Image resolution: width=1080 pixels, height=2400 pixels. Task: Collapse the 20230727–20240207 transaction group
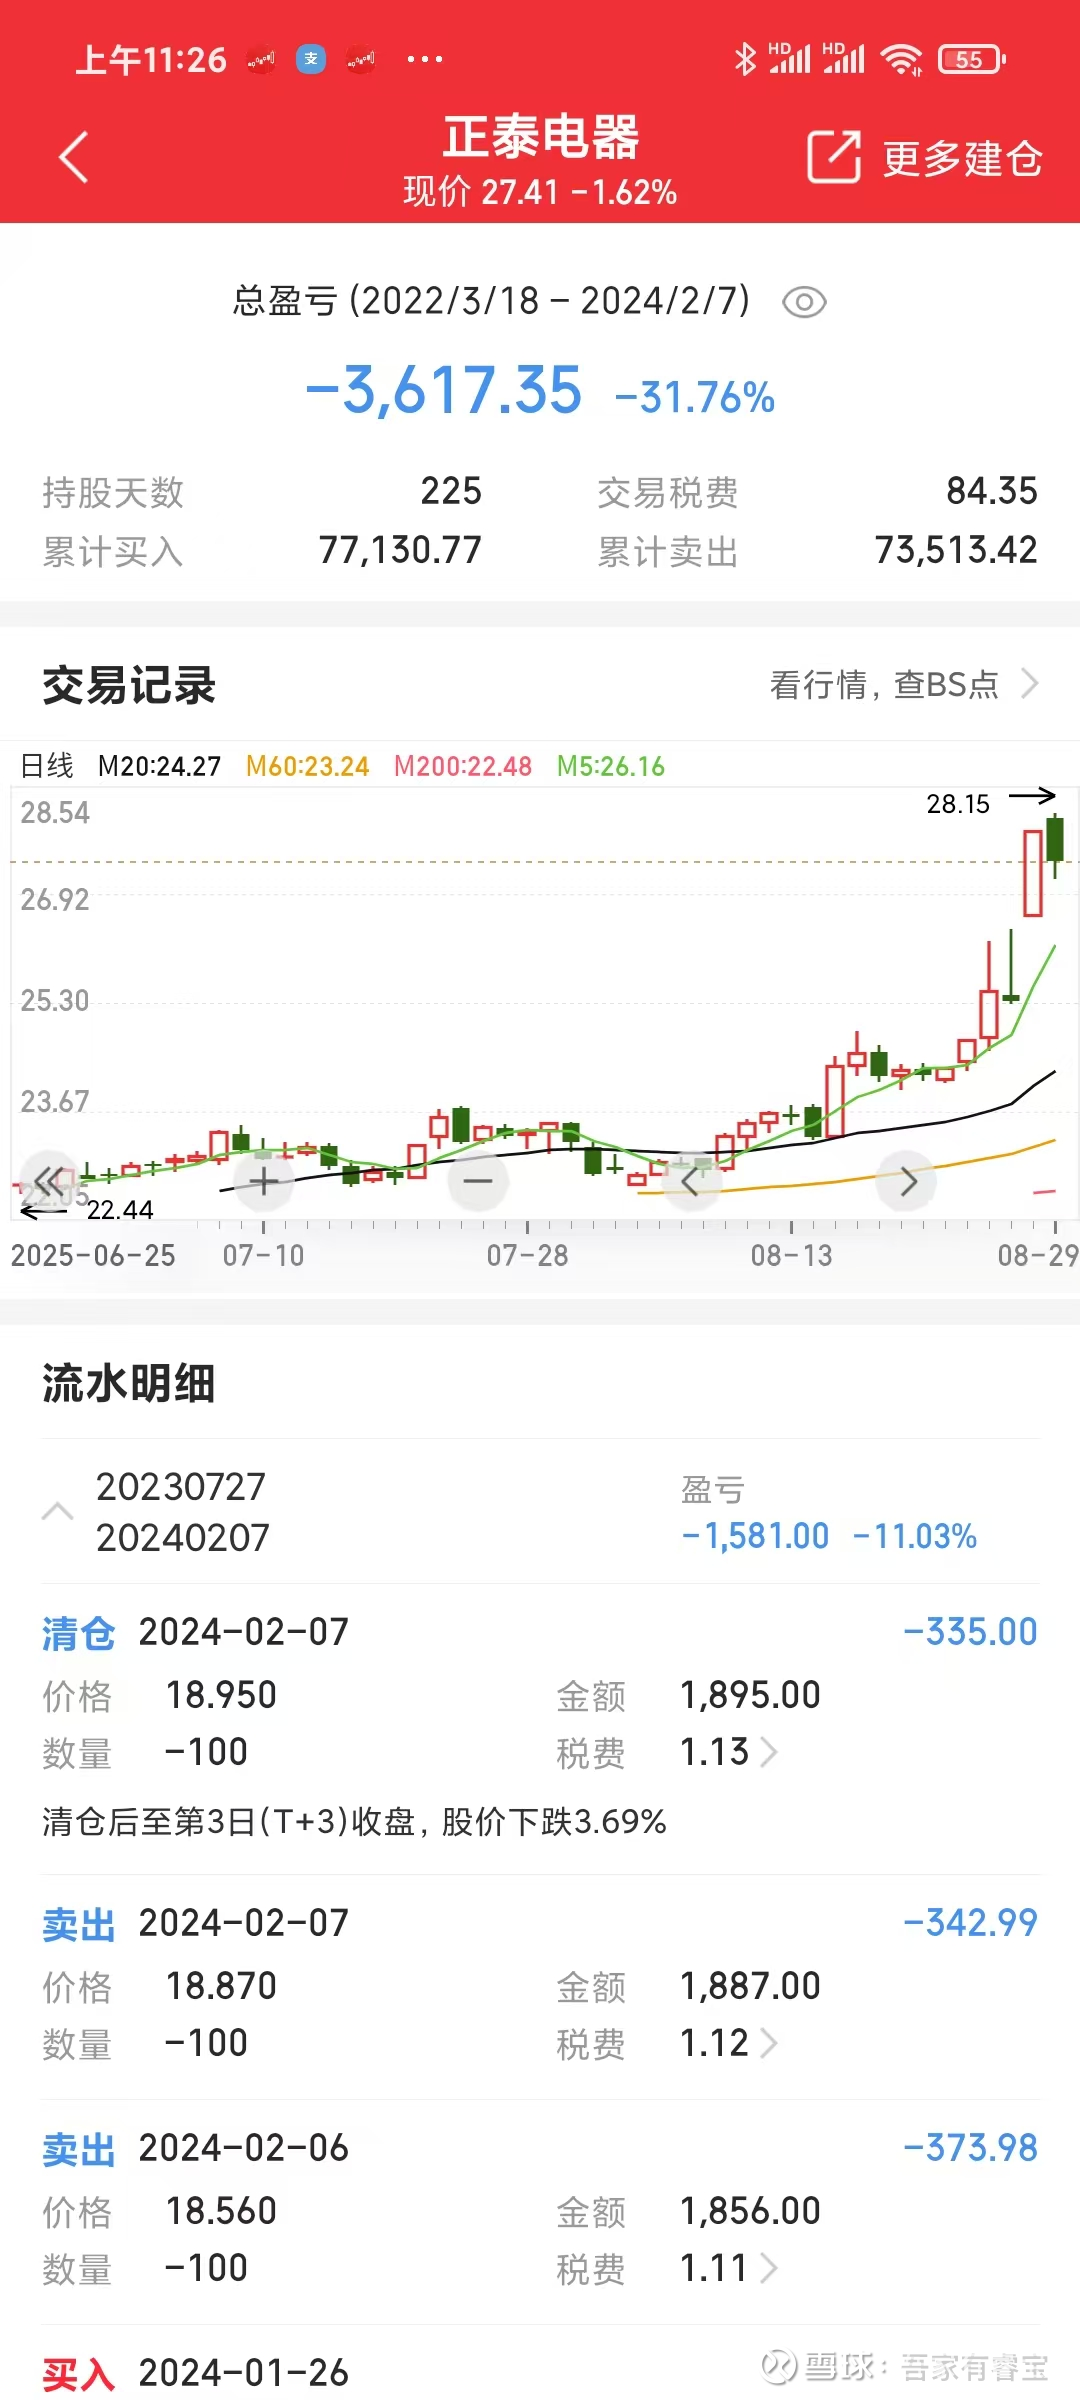[x=57, y=1511]
